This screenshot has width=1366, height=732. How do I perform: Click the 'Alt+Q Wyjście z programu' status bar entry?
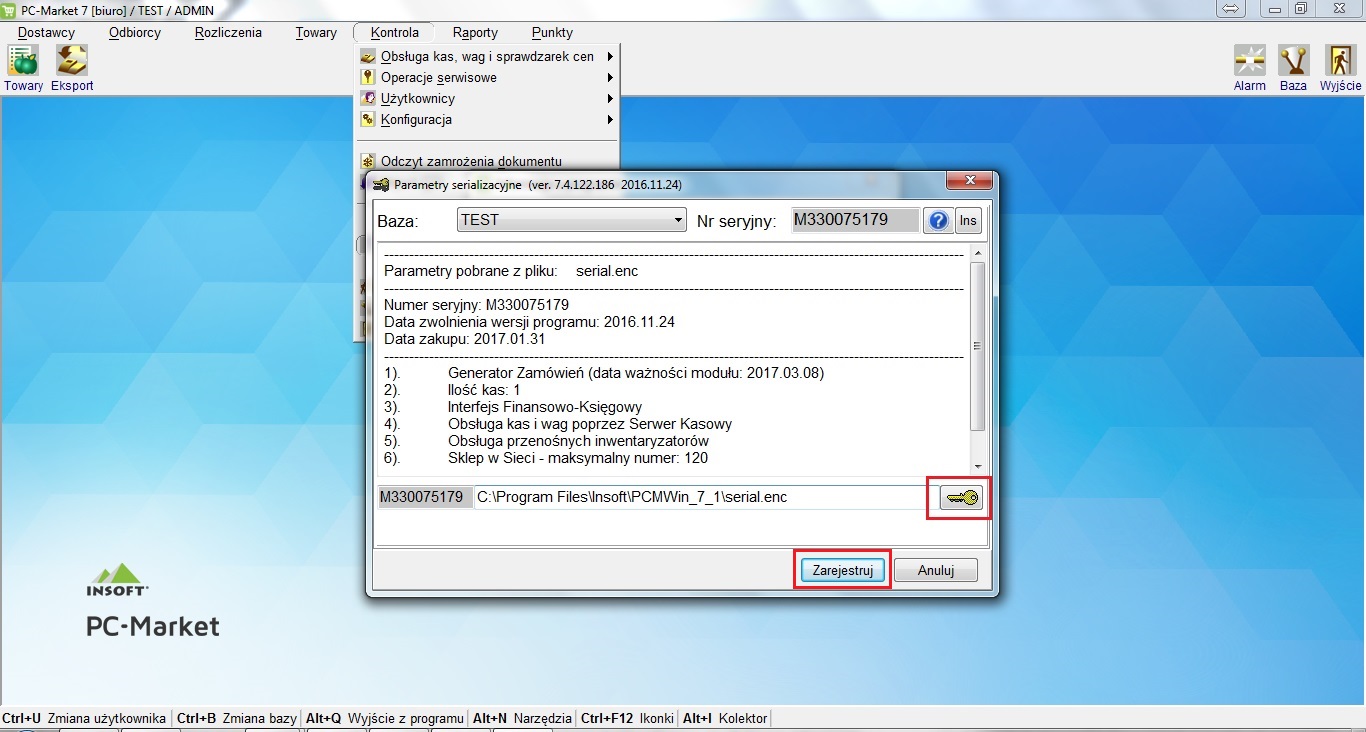[x=385, y=718]
